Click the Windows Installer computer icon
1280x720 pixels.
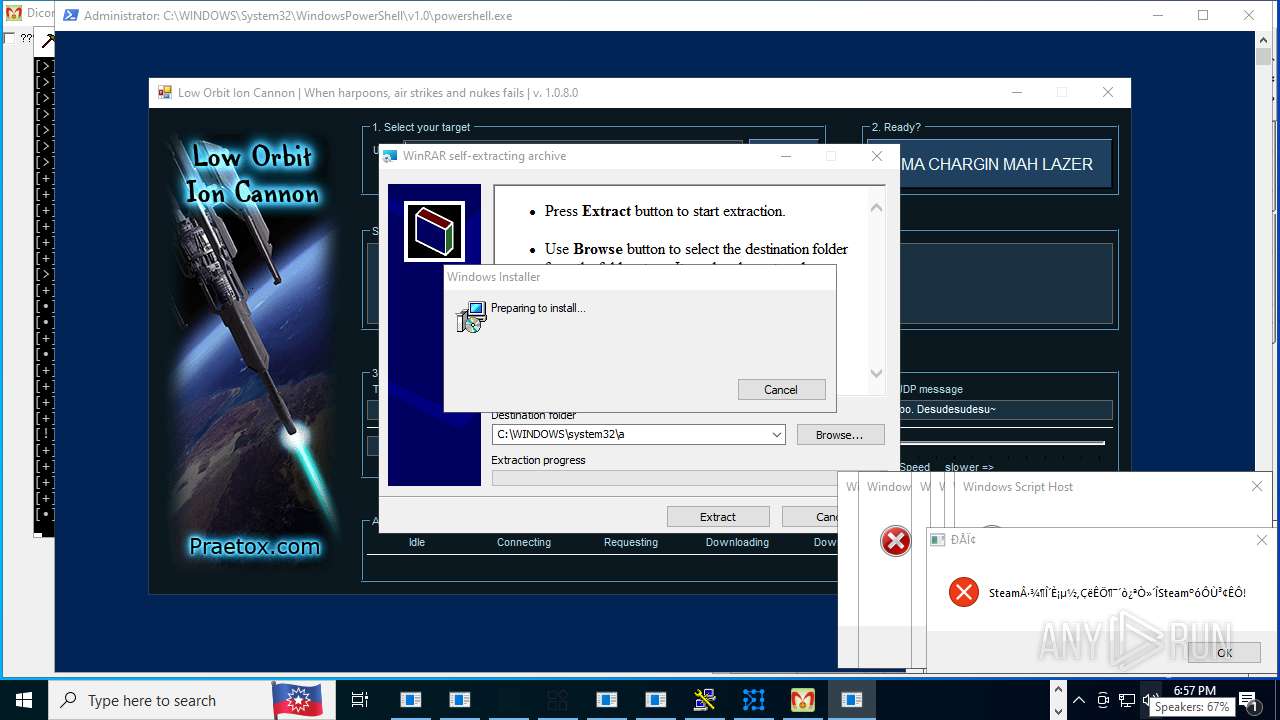(471, 317)
